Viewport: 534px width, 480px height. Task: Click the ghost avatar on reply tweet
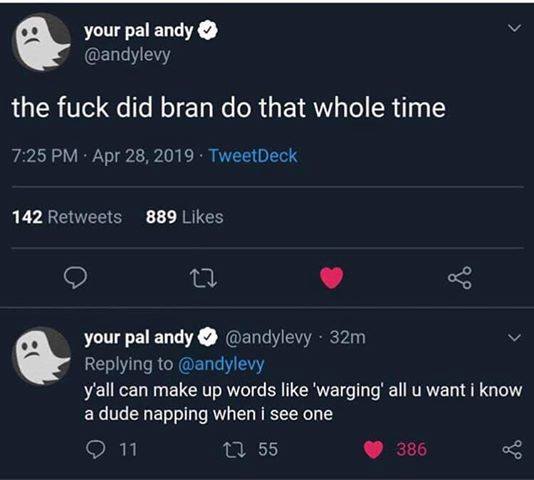[x=41, y=356]
